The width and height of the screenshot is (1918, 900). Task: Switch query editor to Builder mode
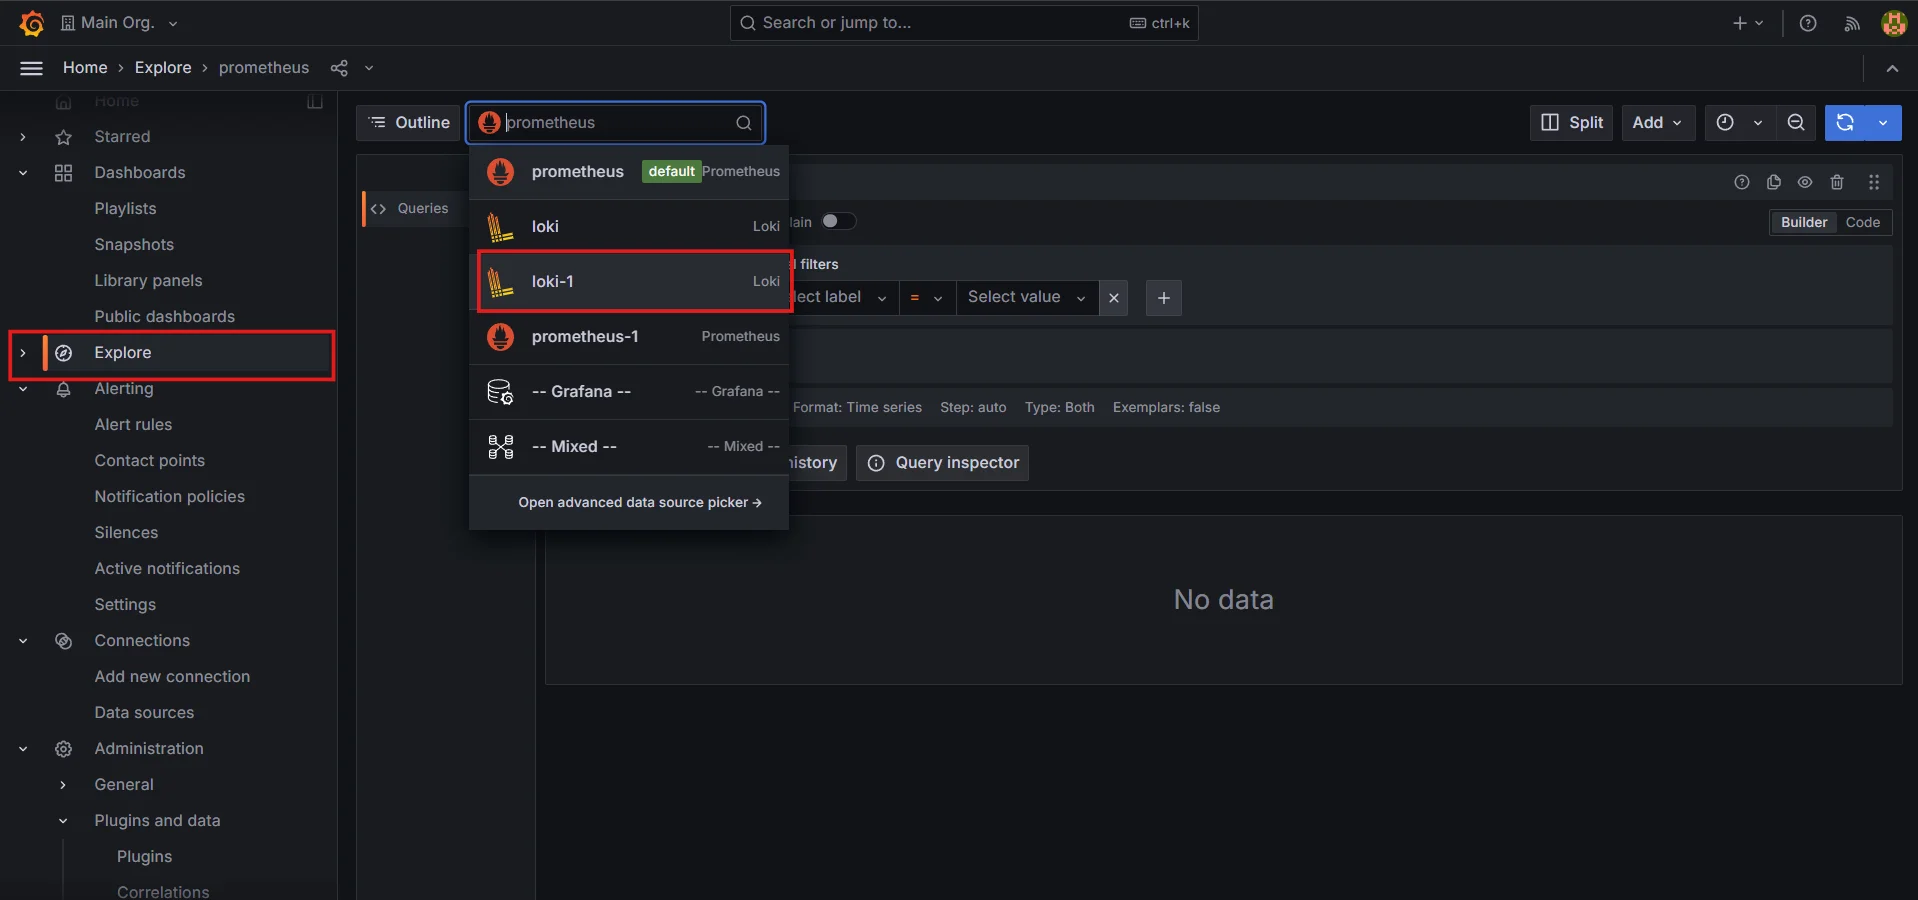(1804, 222)
